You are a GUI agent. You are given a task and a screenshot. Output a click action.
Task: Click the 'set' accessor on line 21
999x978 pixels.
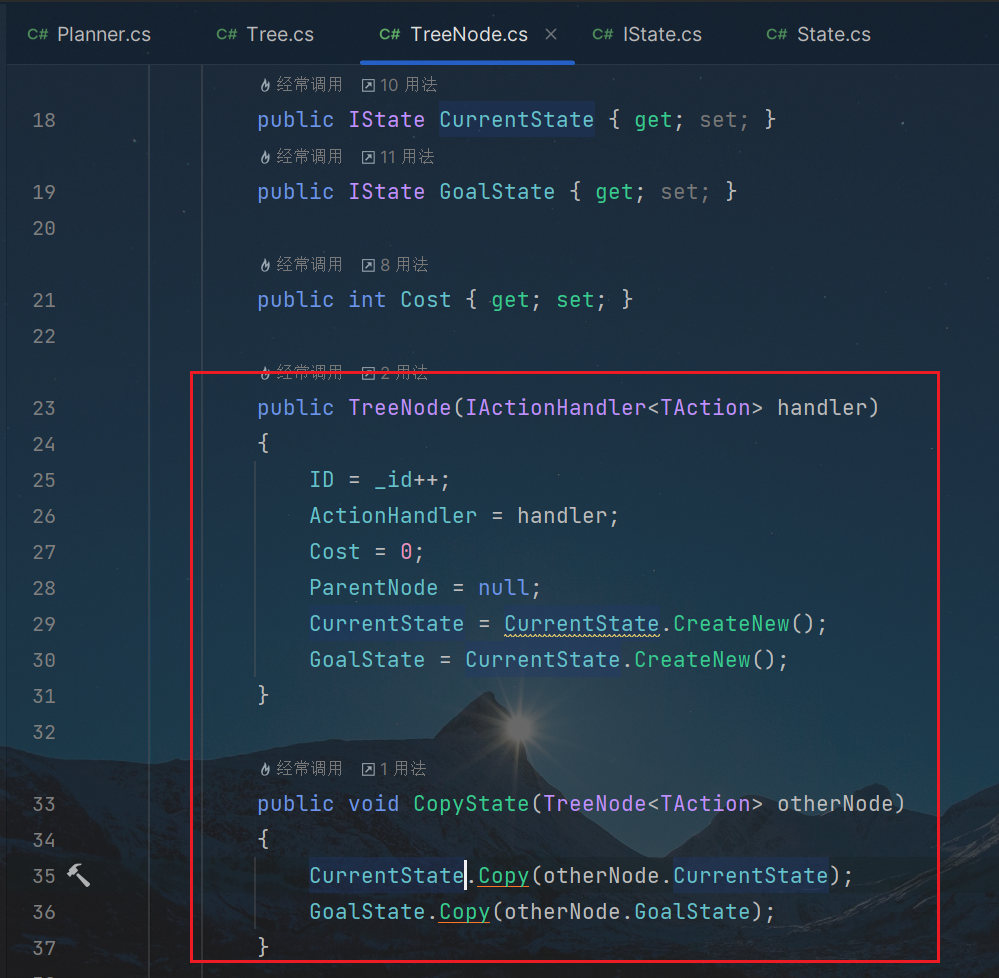575,300
